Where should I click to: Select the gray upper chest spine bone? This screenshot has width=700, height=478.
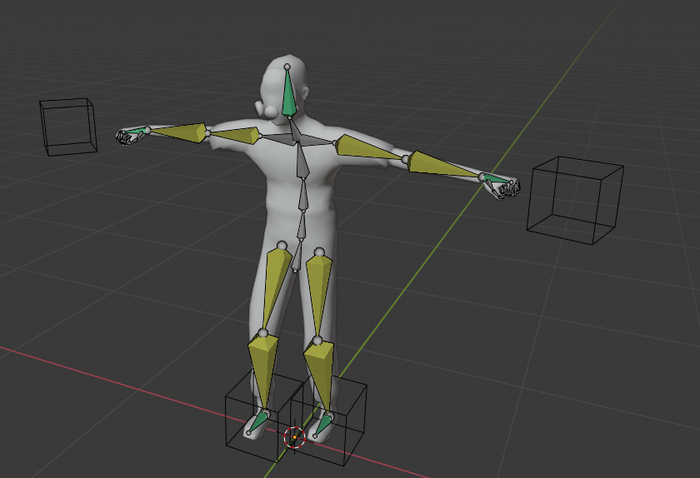(x=299, y=163)
